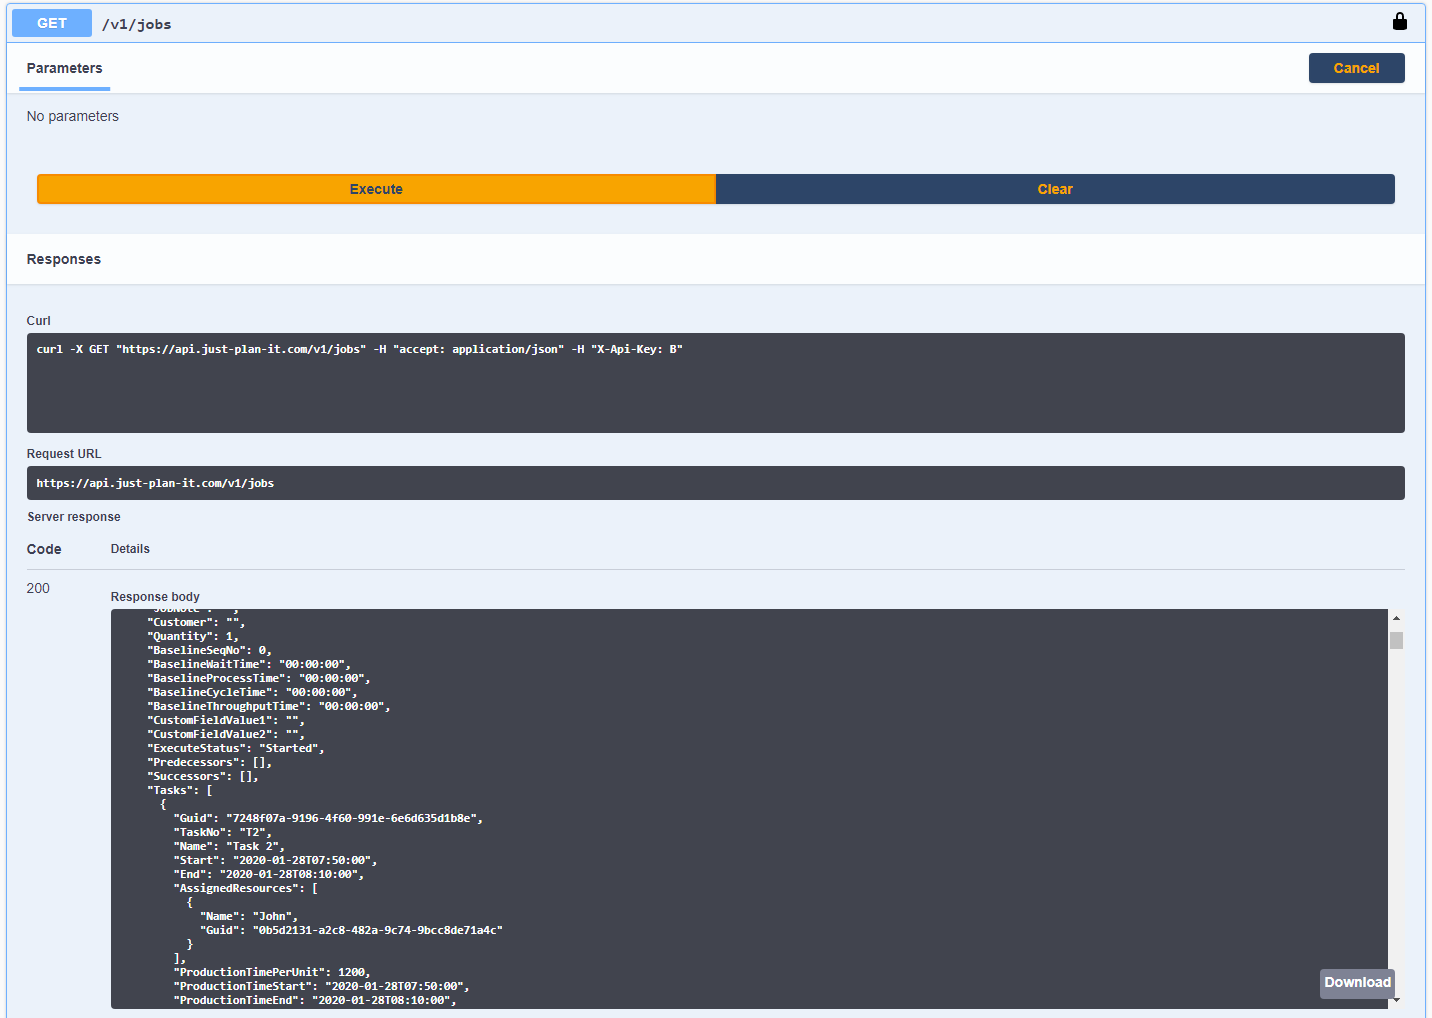This screenshot has height=1018, width=1432.
Task: Click the "No parameters" text
Action: tap(72, 116)
